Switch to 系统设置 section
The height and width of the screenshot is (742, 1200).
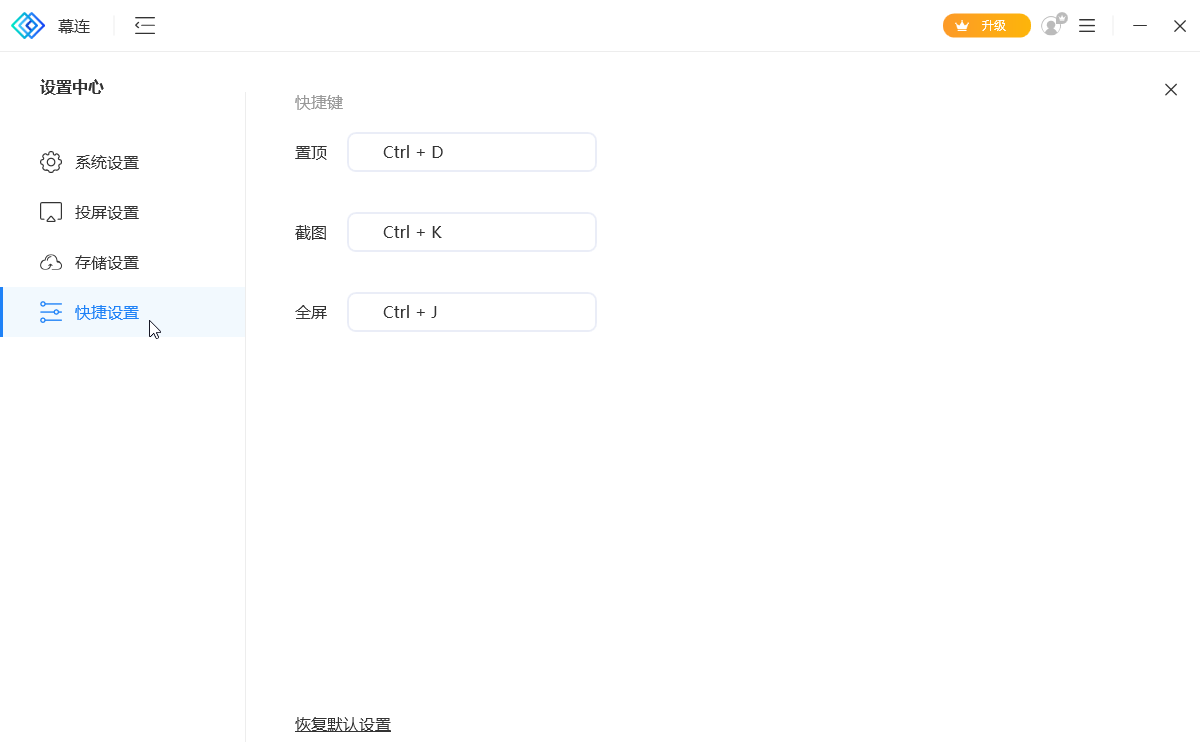(105, 162)
